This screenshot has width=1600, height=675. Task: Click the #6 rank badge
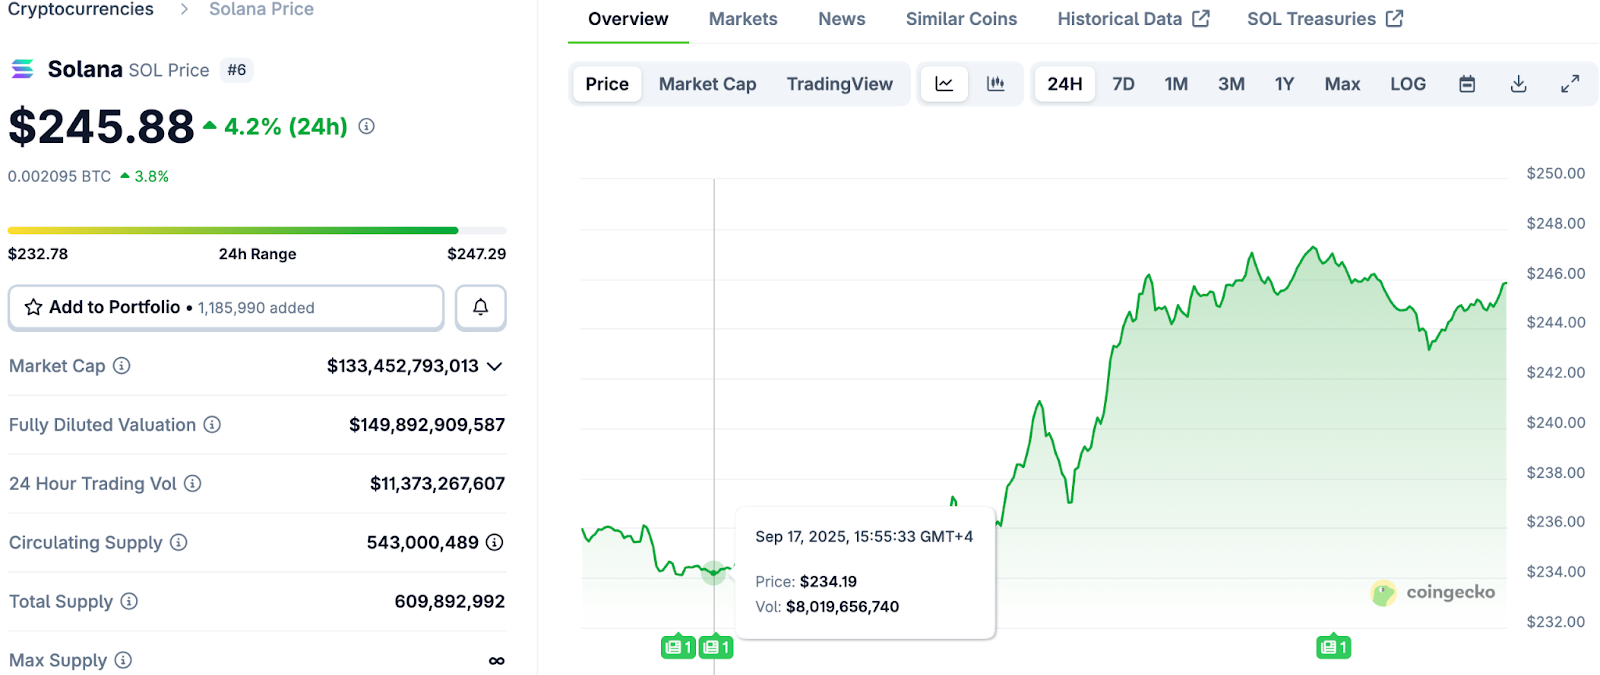coord(236,70)
